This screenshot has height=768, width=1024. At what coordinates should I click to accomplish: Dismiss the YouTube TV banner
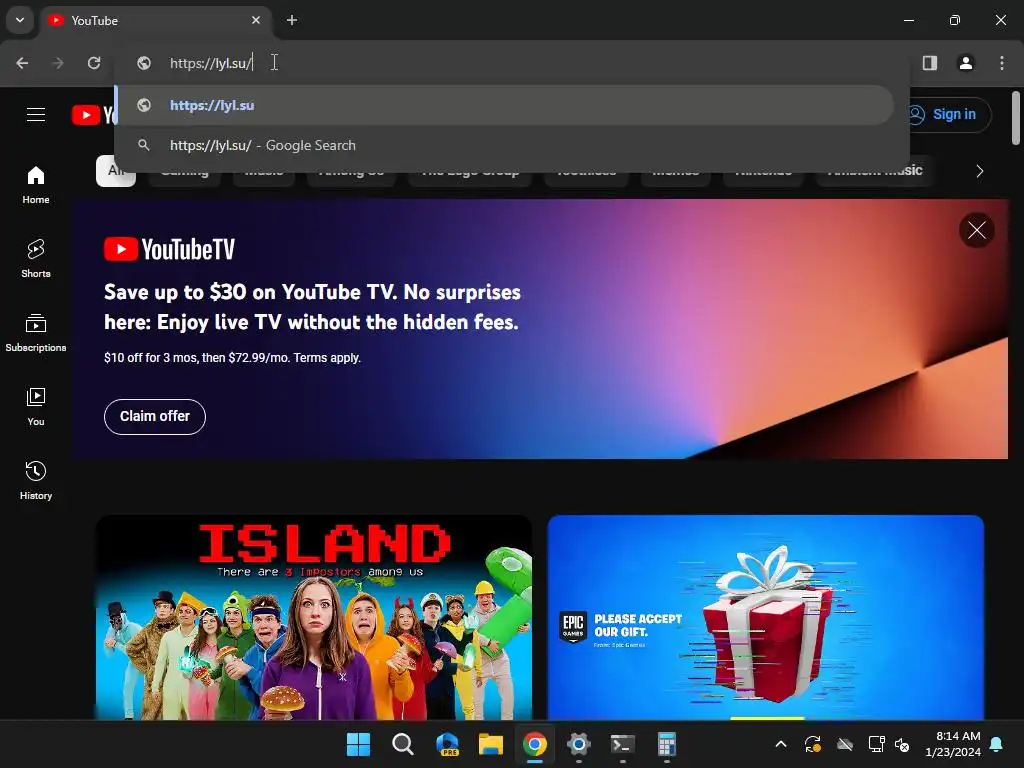click(976, 230)
